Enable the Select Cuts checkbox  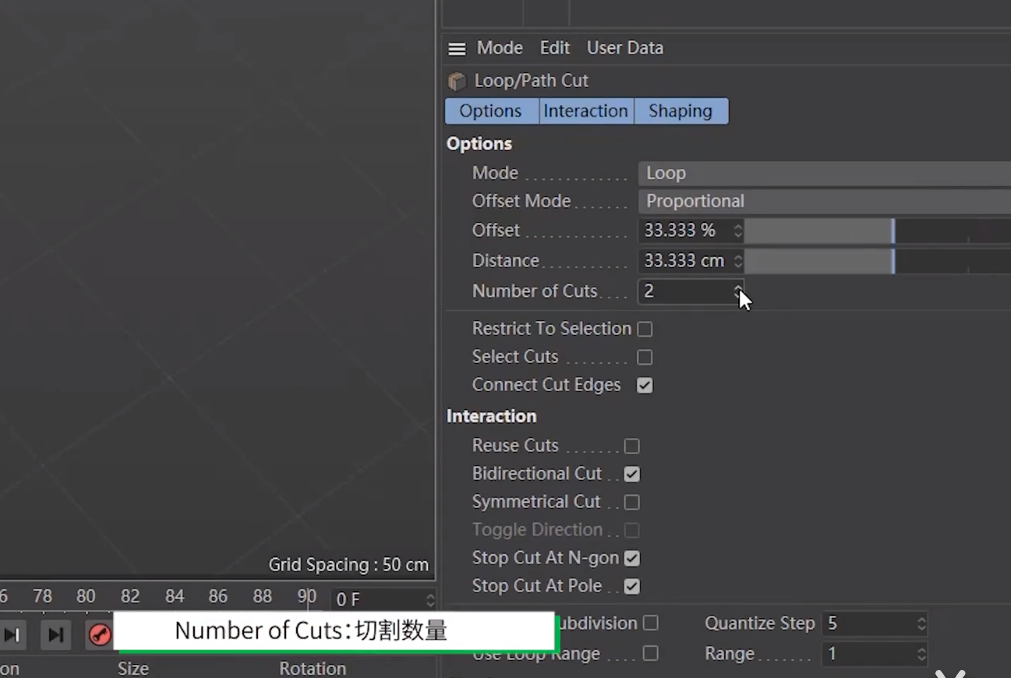tap(645, 357)
